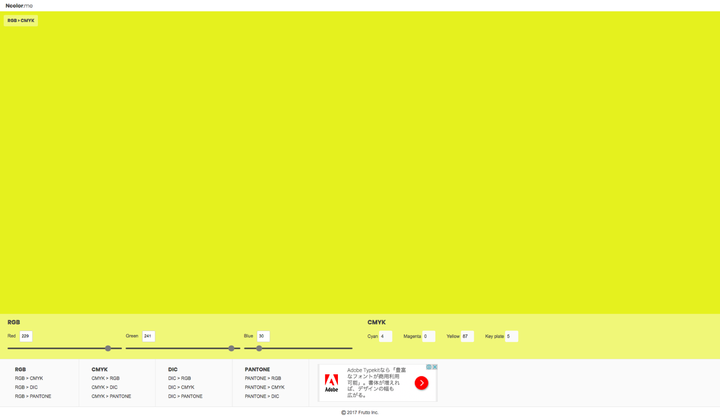Select the Magenta value input box

point(429,336)
